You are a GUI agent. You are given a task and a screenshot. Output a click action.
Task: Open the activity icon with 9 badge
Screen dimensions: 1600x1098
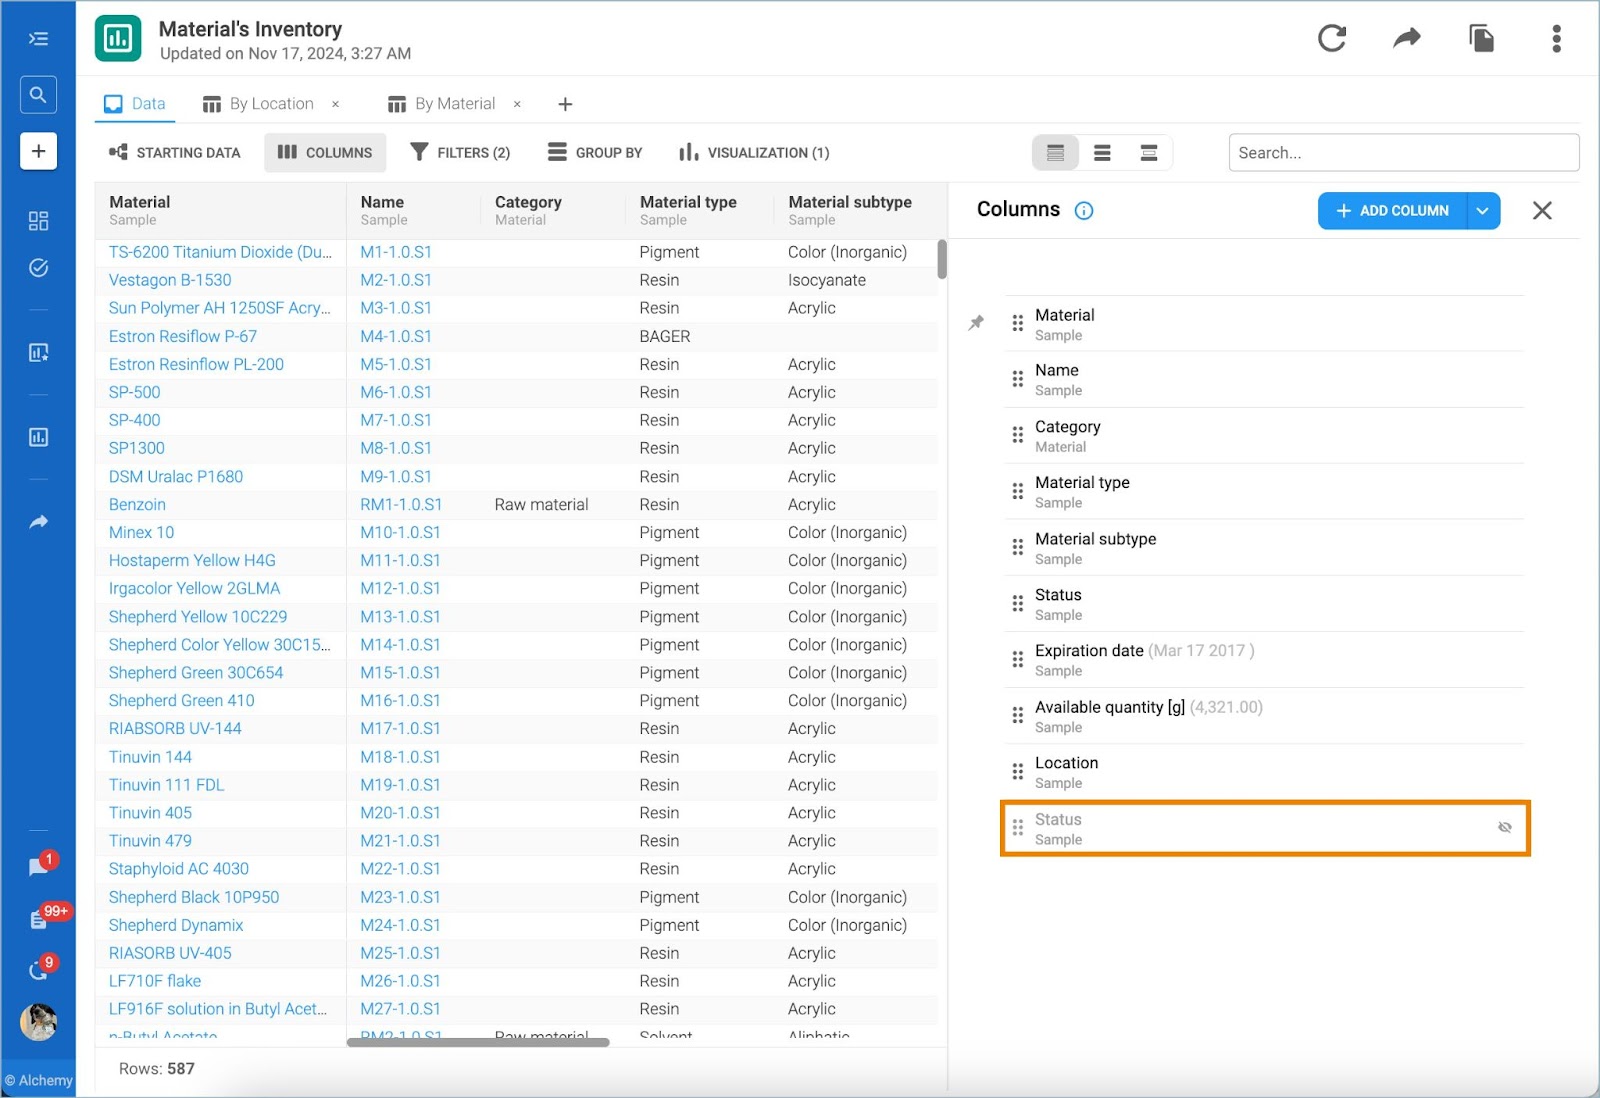point(40,969)
